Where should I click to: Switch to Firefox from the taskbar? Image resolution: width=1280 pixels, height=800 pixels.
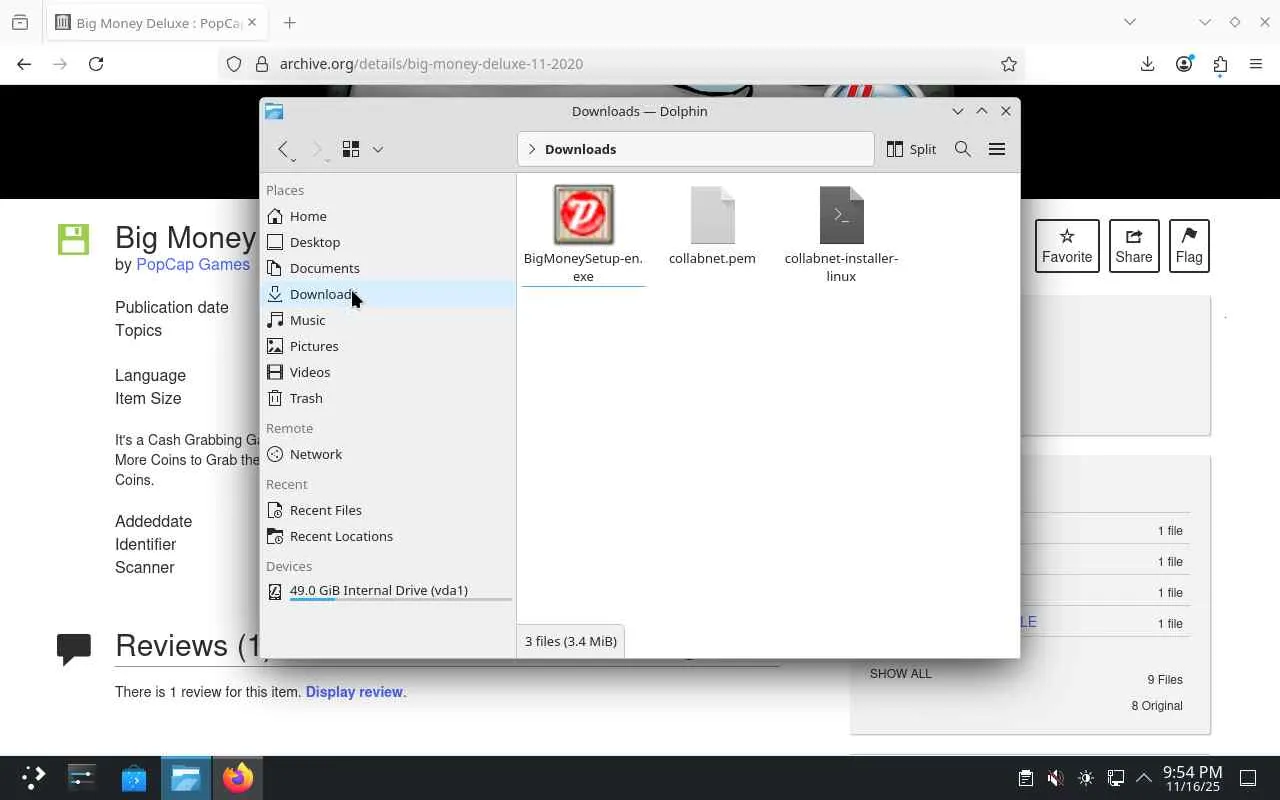tap(238, 777)
